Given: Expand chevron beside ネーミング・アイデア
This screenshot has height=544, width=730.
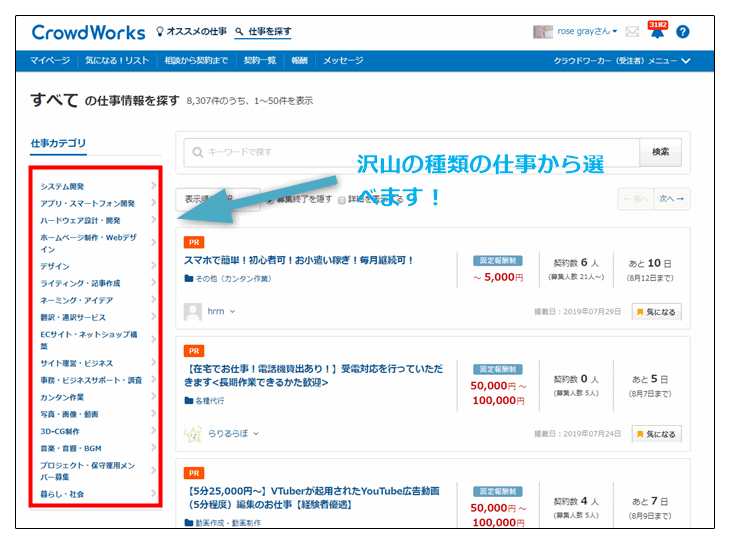Looking at the screenshot, I should point(154,299).
